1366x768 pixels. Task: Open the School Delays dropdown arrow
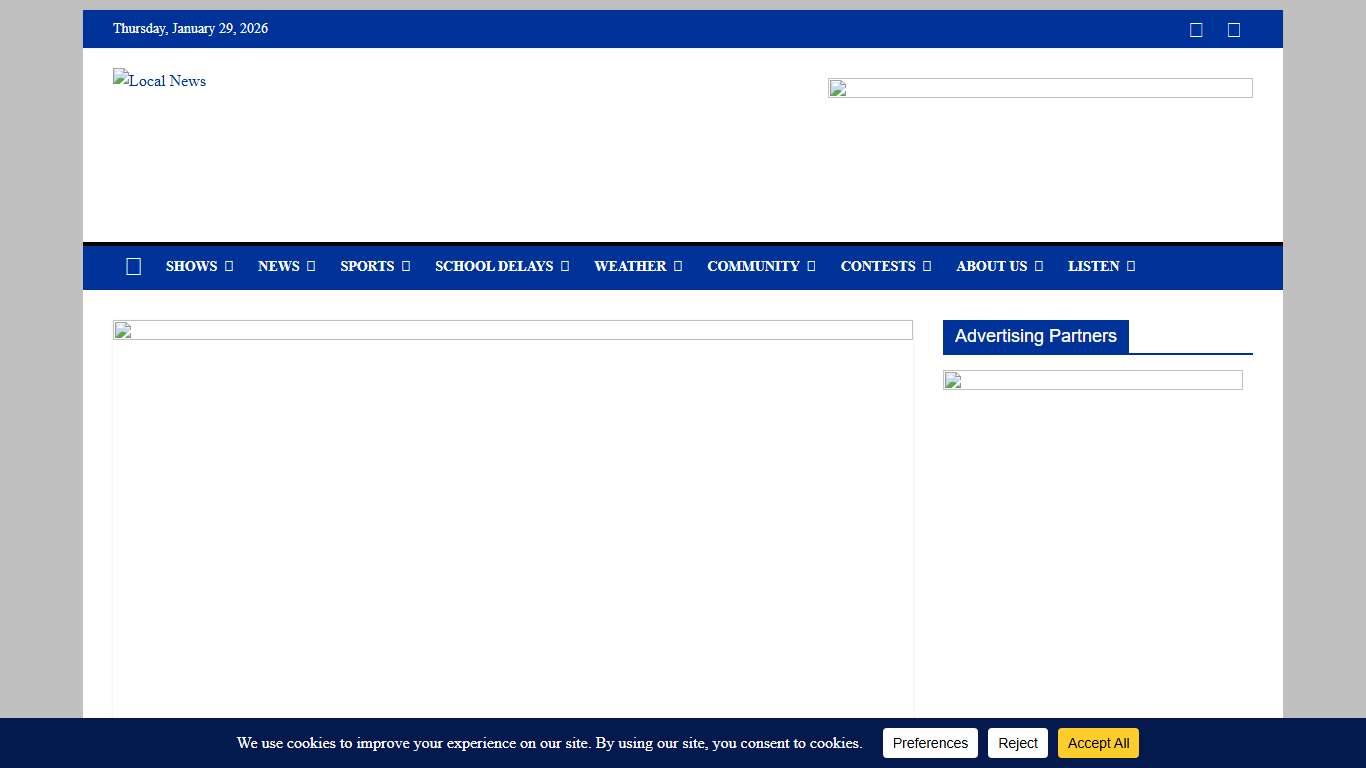coord(565,267)
